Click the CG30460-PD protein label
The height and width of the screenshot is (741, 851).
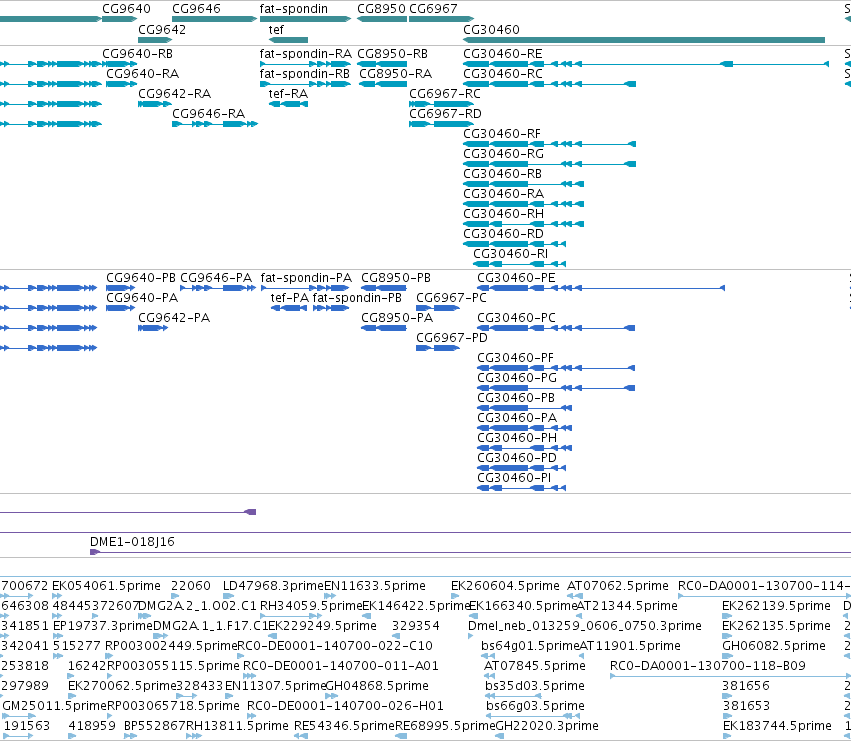(517, 458)
